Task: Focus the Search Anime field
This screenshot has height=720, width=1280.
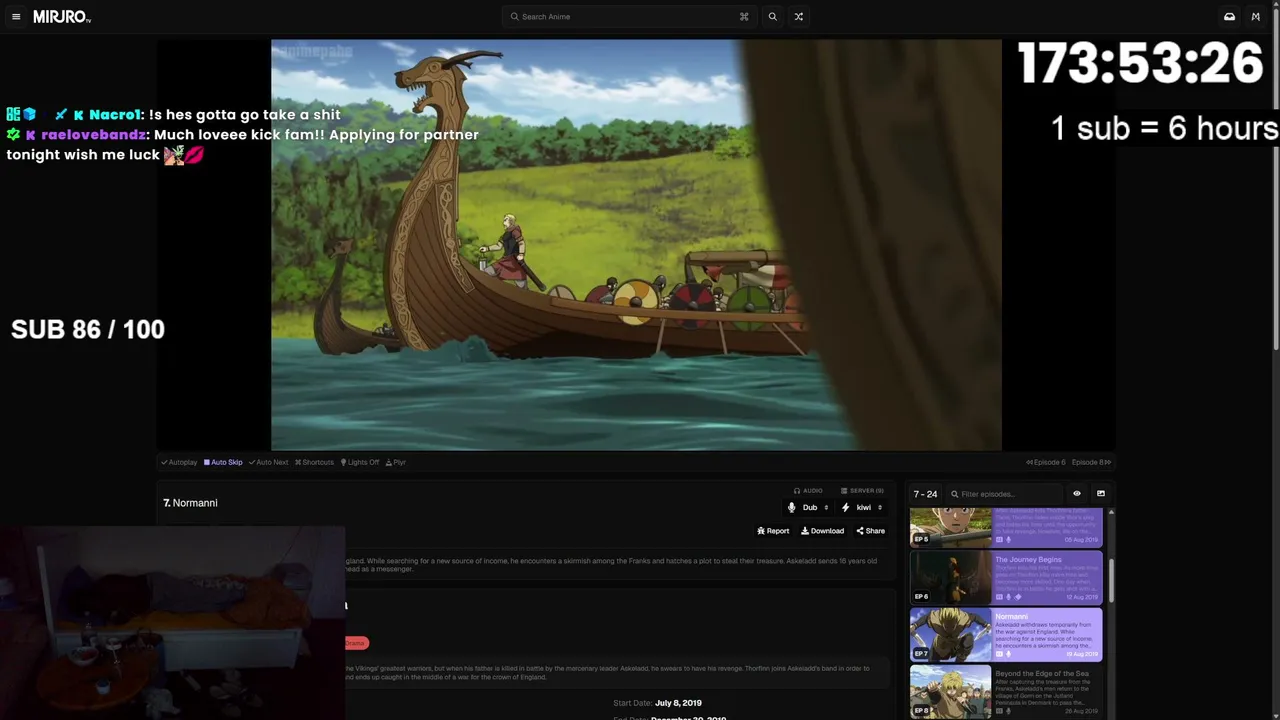Action: click(x=630, y=17)
